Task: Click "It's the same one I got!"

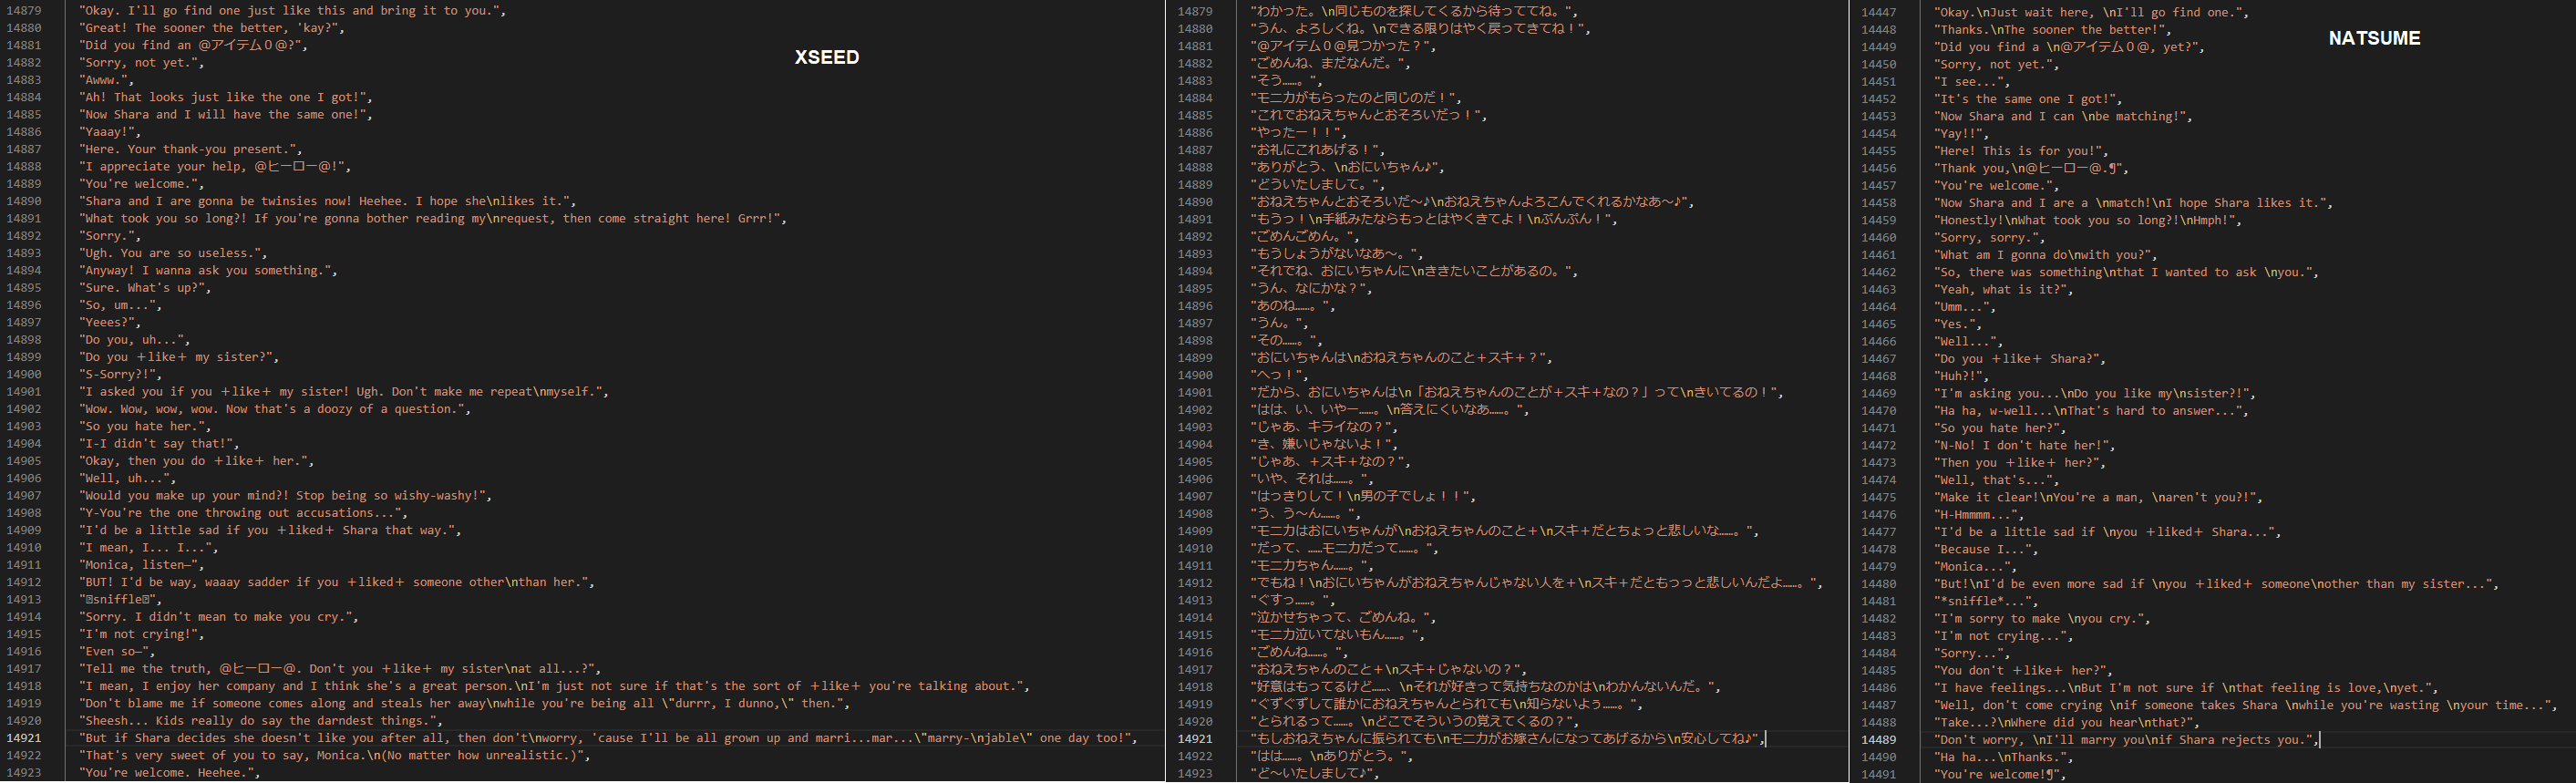Action: pos(2027,99)
